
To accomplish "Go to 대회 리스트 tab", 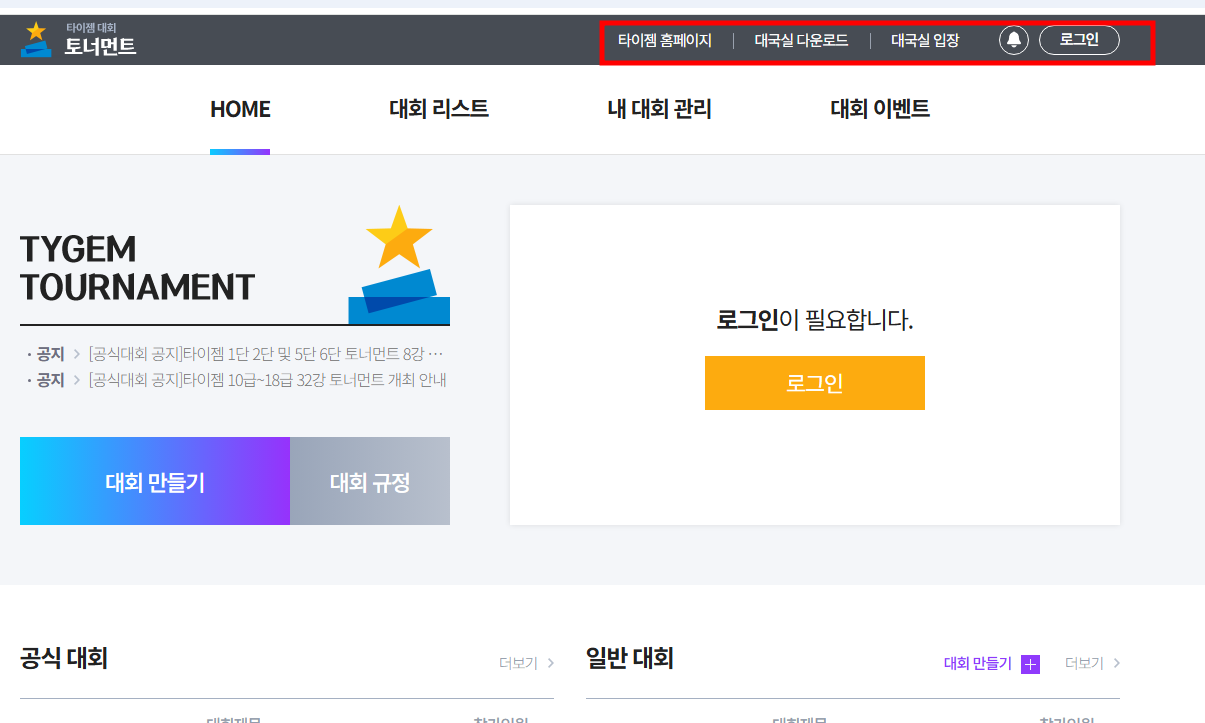I will [x=439, y=110].
